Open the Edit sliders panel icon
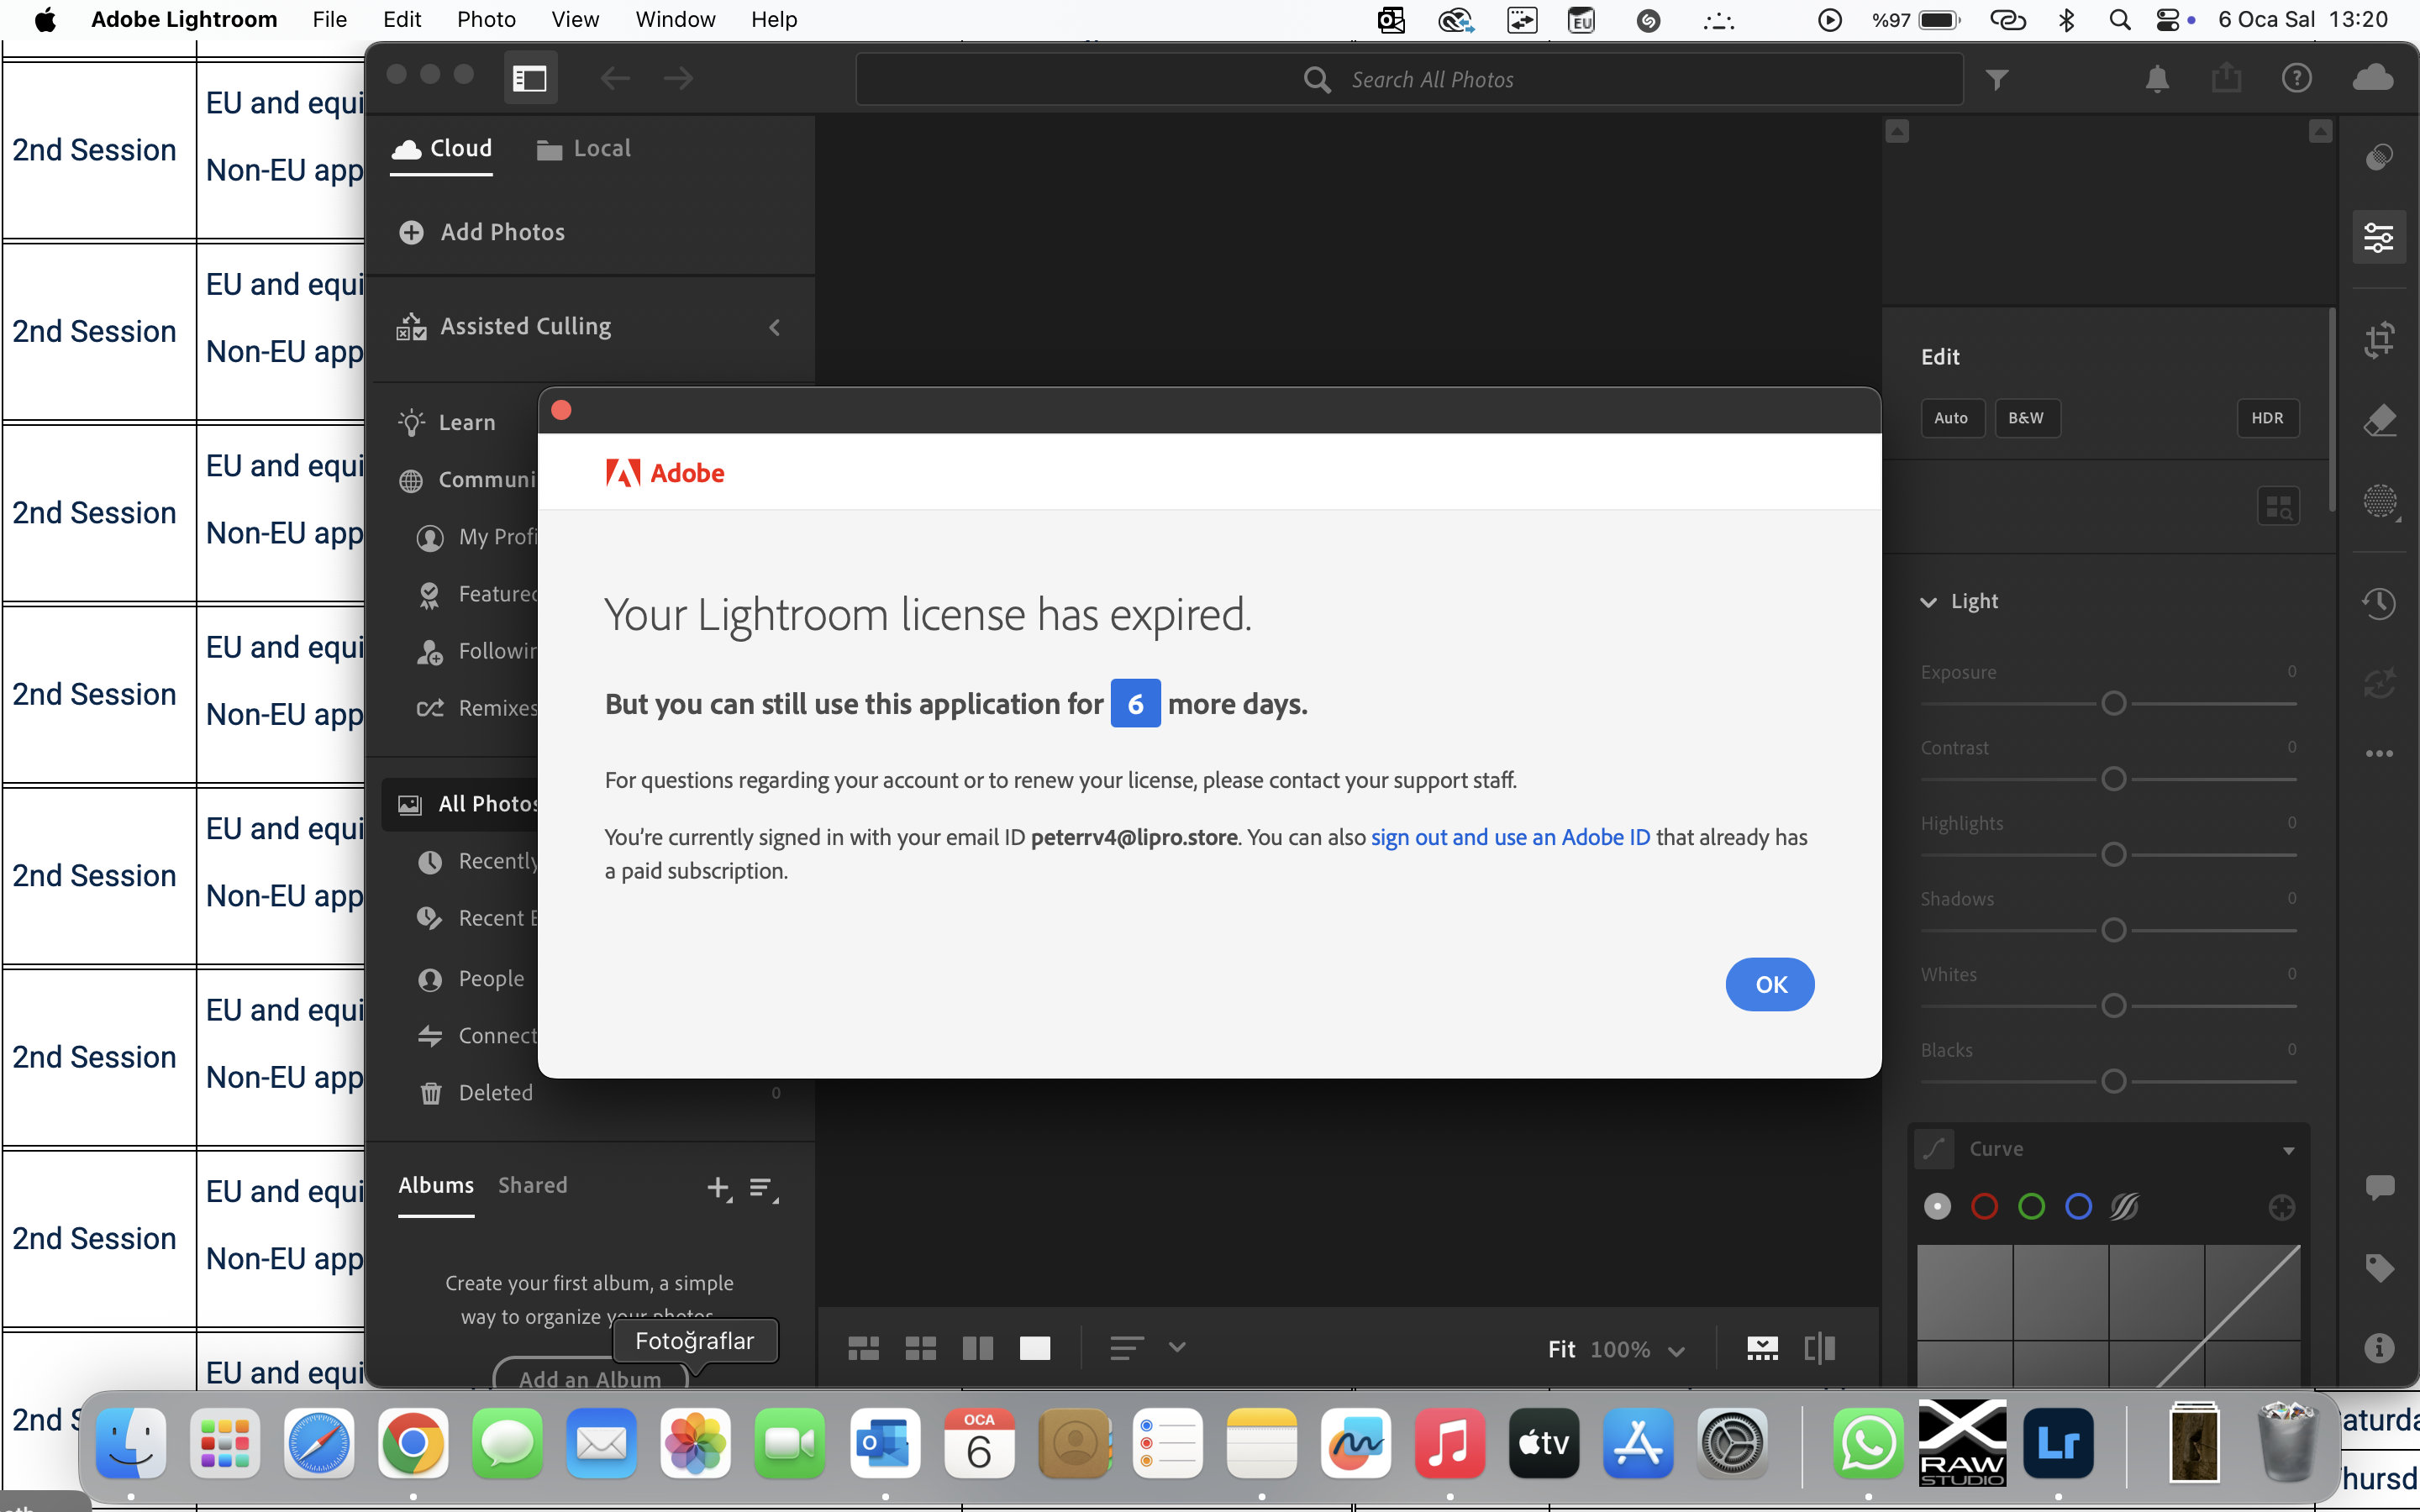 2379,238
